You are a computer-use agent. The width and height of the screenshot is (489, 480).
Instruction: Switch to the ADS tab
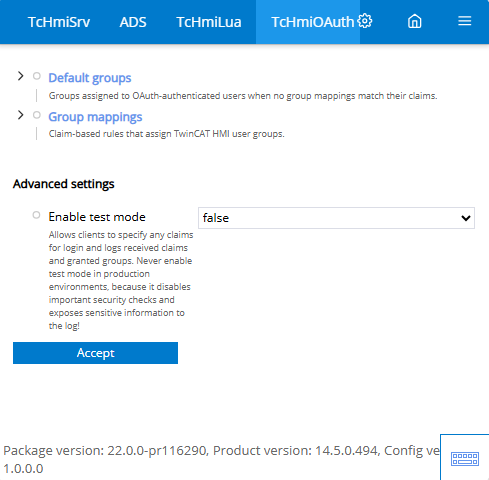133,22
